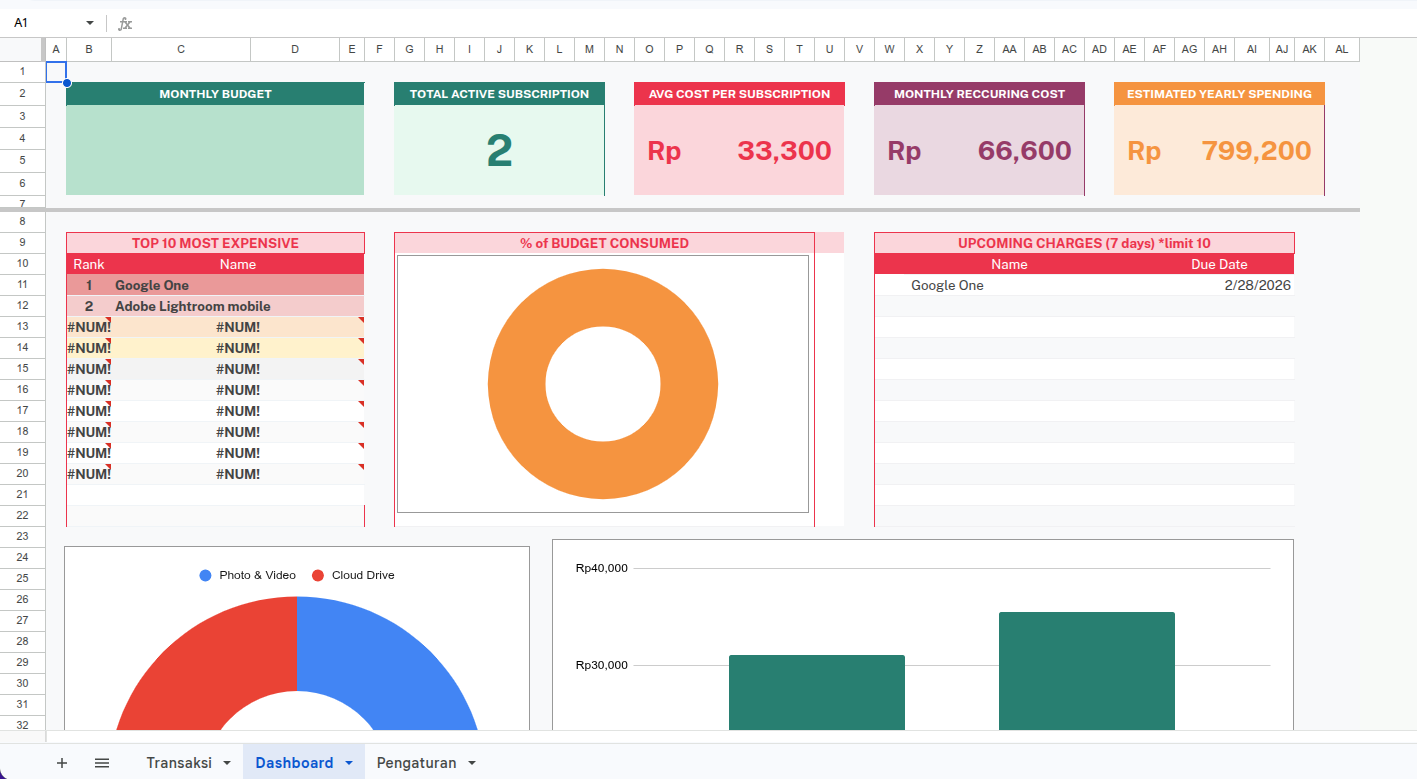This screenshot has height=779, width=1417.
Task: Select the Adobe Lightroom mobile cell
Action: point(193,306)
